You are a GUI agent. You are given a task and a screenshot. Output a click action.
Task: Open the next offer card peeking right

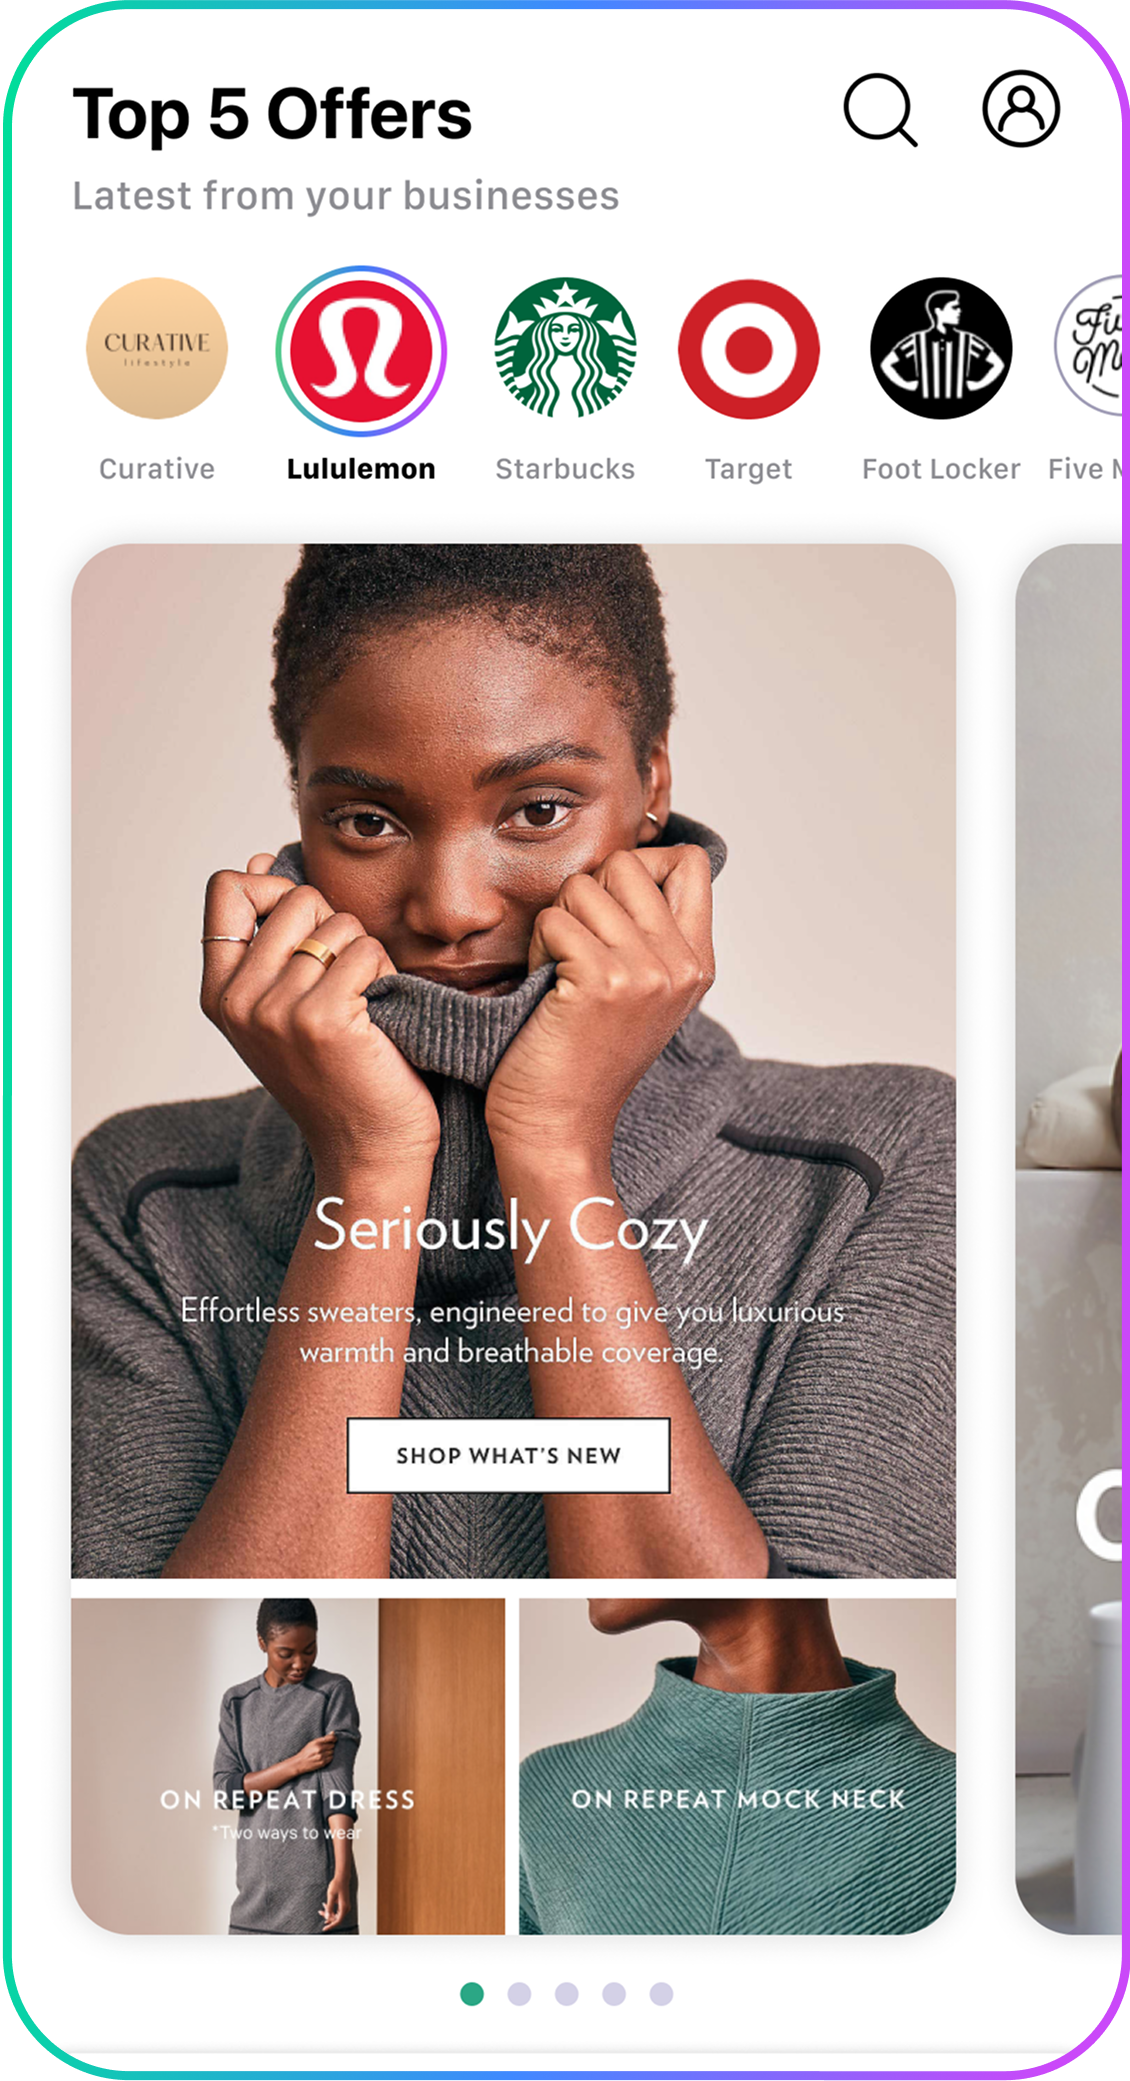[x=1069, y=1239]
